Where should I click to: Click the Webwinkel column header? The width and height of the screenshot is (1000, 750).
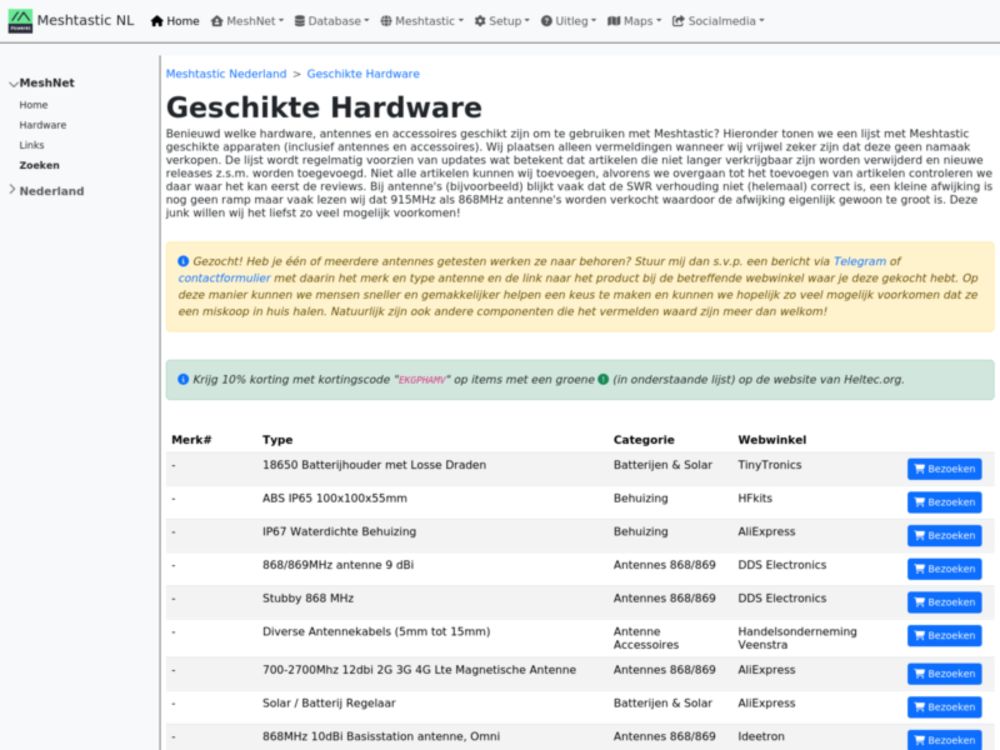tap(772, 439)
